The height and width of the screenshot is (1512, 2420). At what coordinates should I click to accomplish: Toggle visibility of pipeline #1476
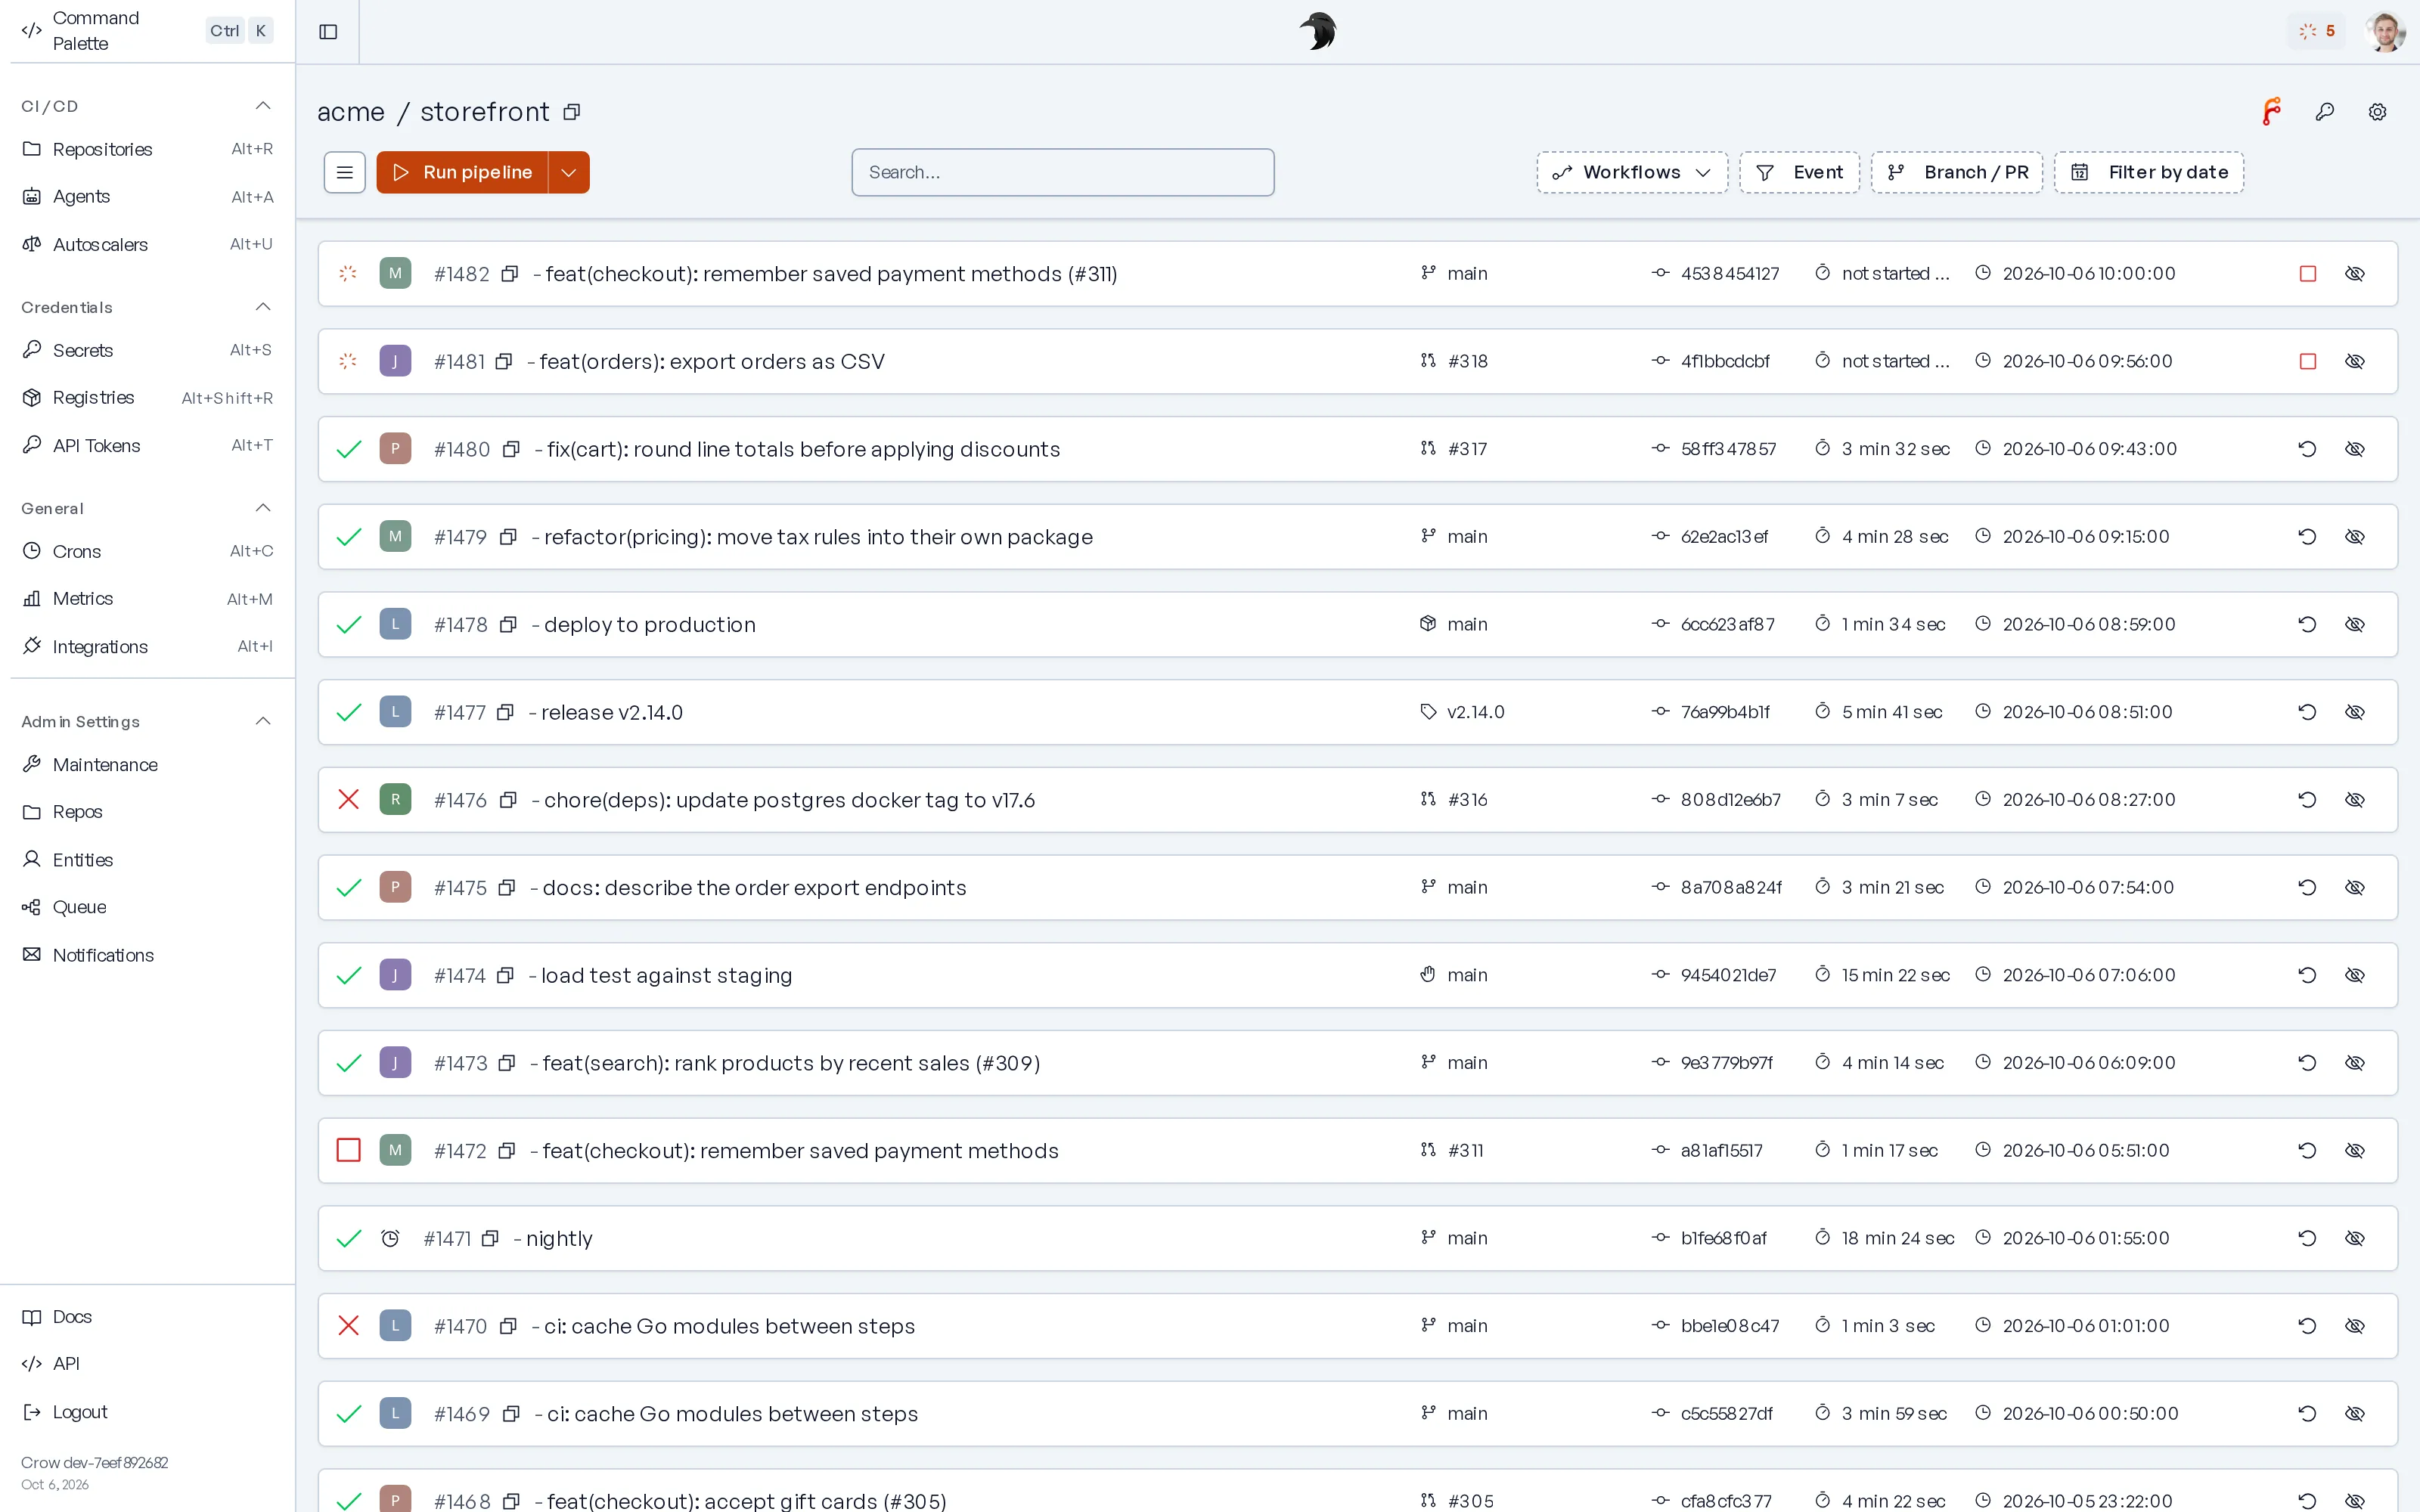[2355, 800]
